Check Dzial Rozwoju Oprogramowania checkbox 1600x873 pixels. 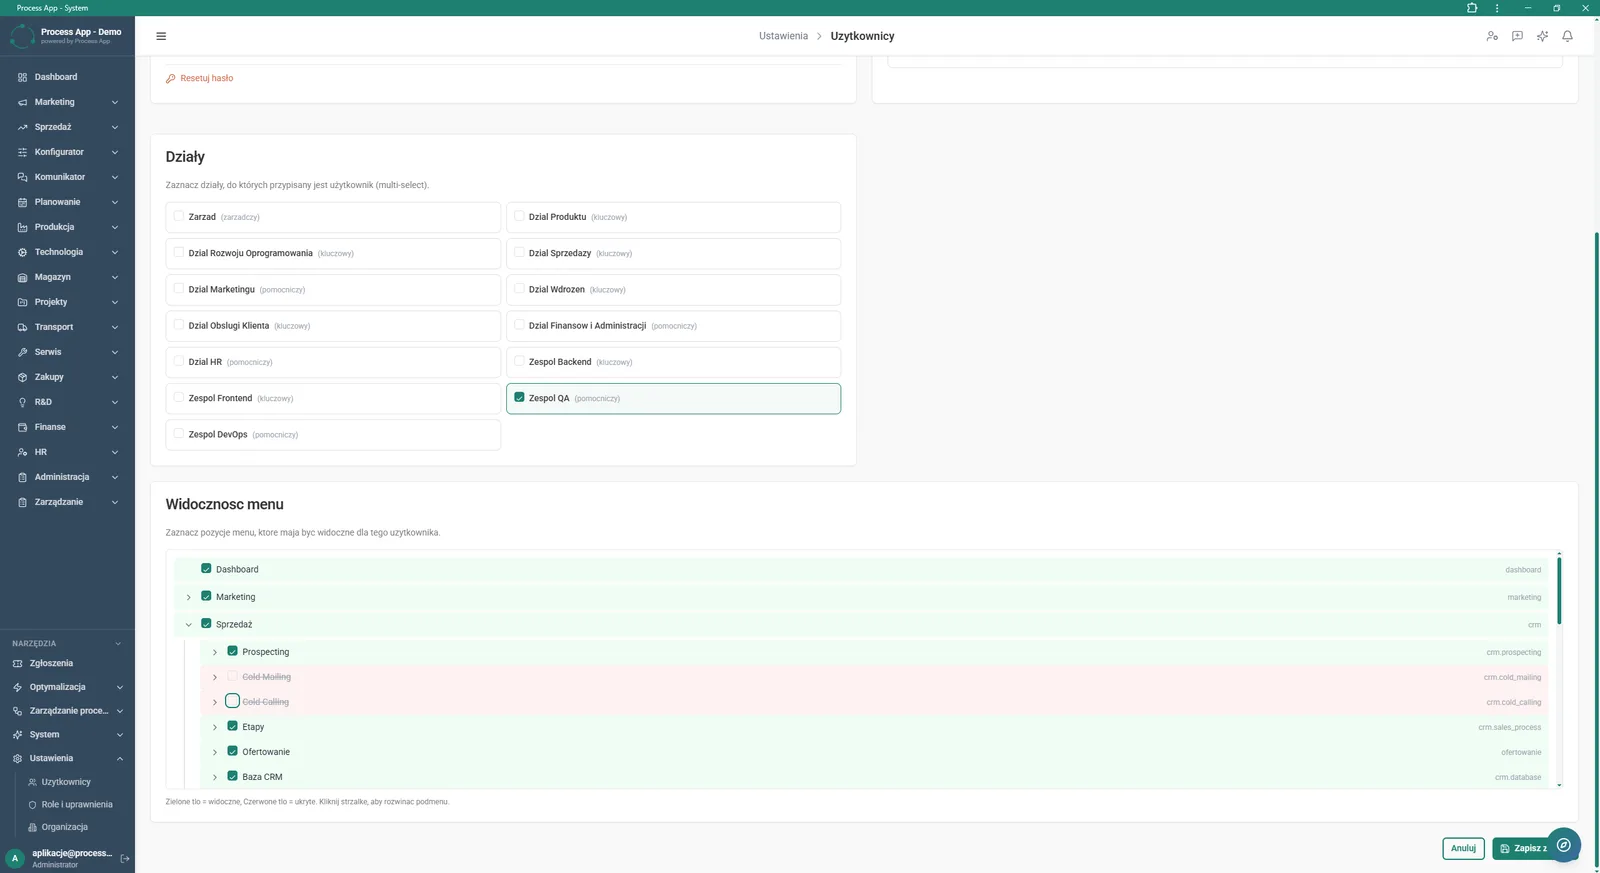point(179,252)
